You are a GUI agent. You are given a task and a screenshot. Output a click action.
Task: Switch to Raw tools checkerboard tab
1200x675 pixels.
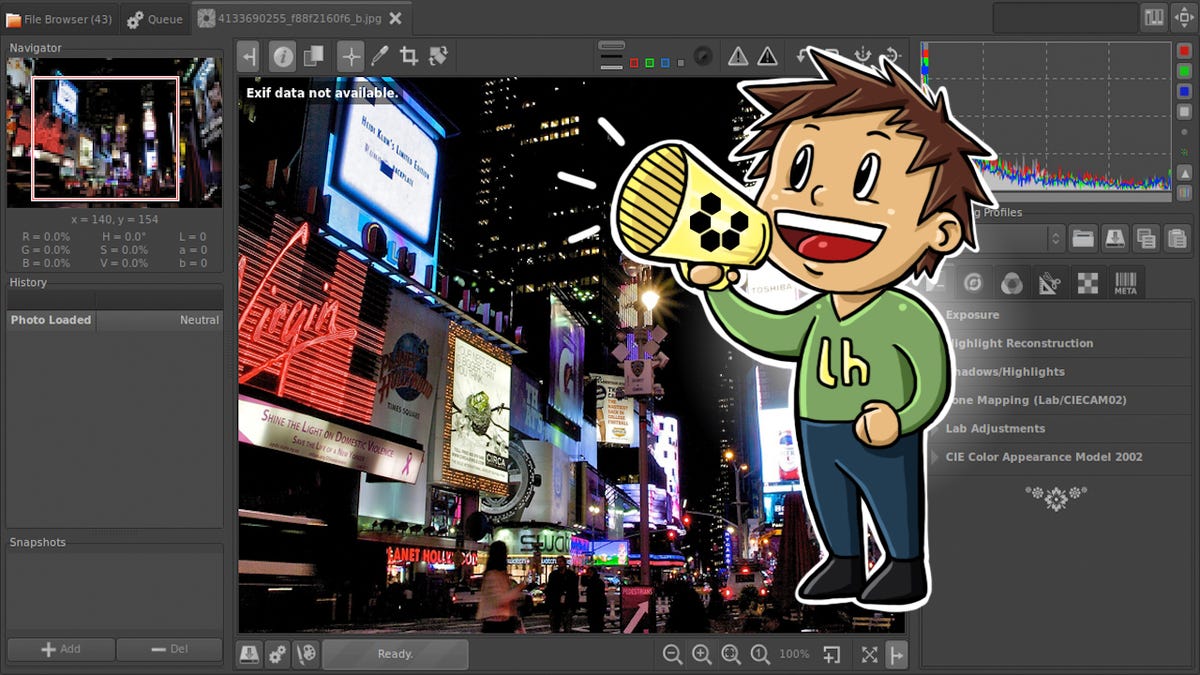click(1087, 284)
